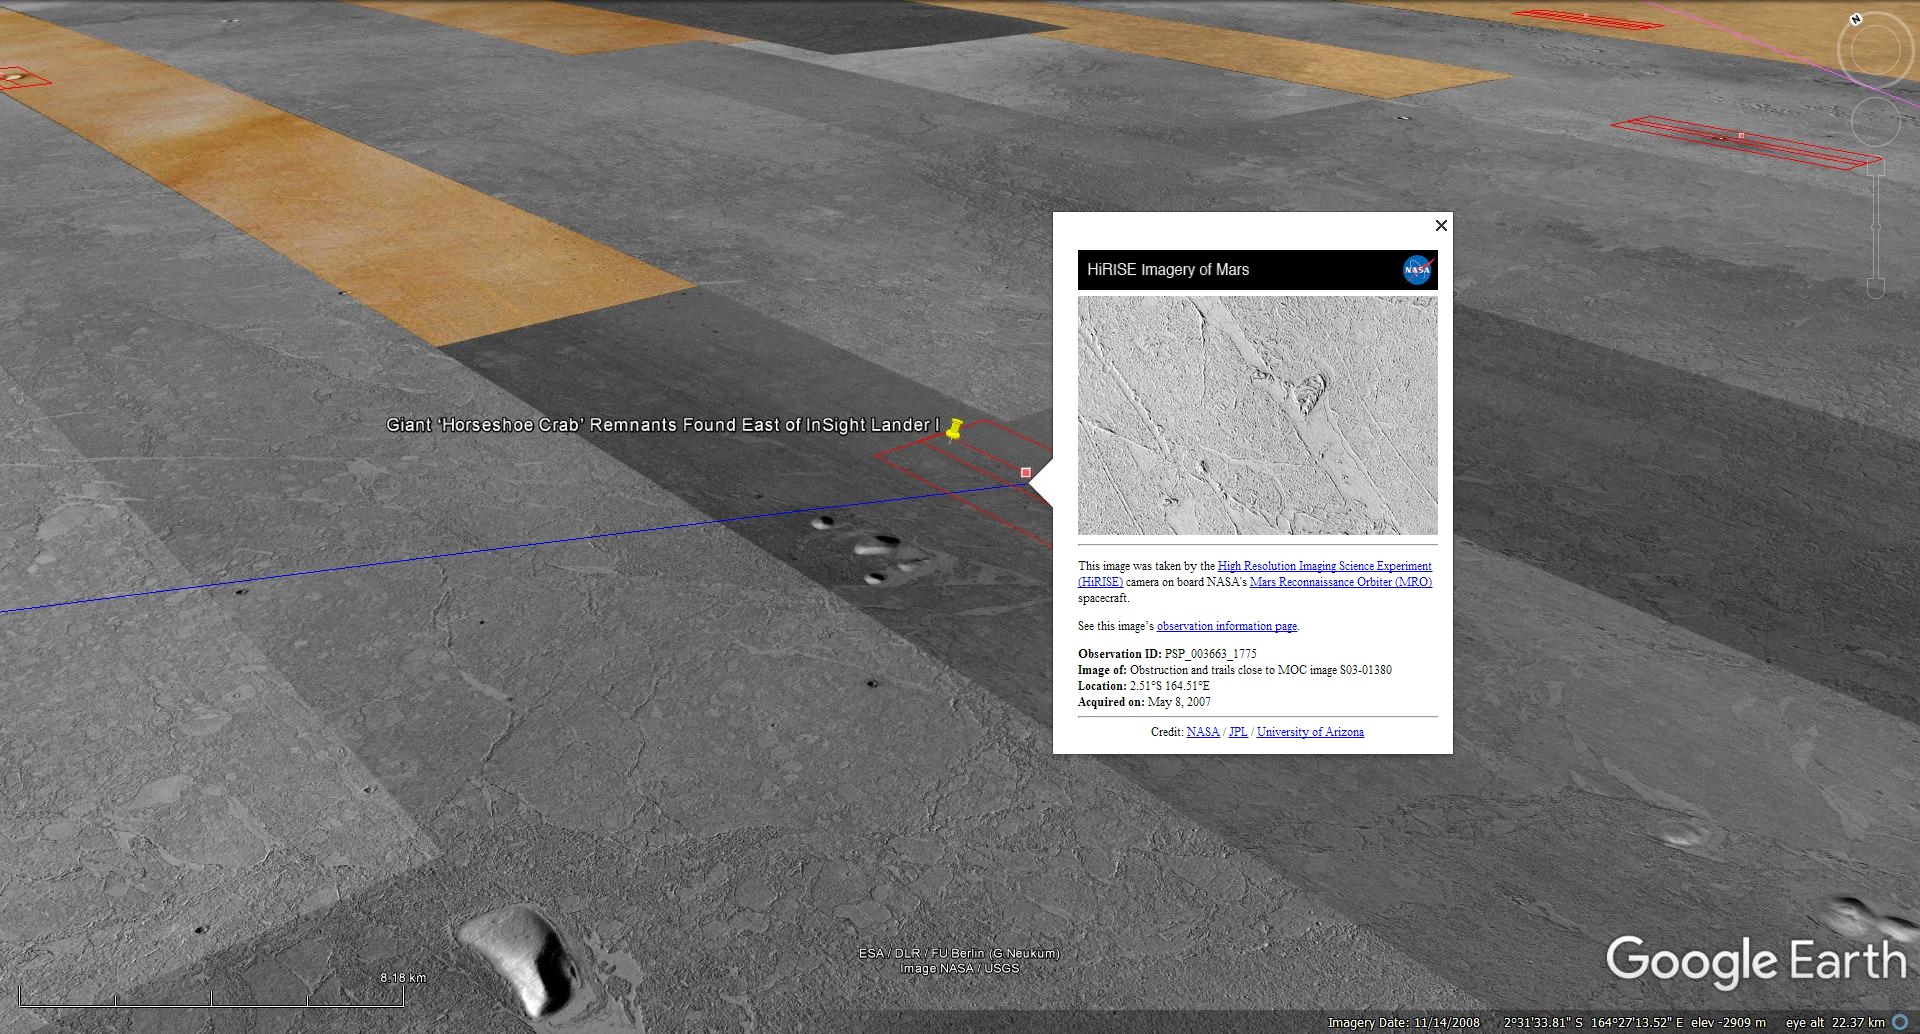Click the yellow pushpin placemark
Image resolution: width=1920 pixels, height=1034 pixels.
[954, 430]
